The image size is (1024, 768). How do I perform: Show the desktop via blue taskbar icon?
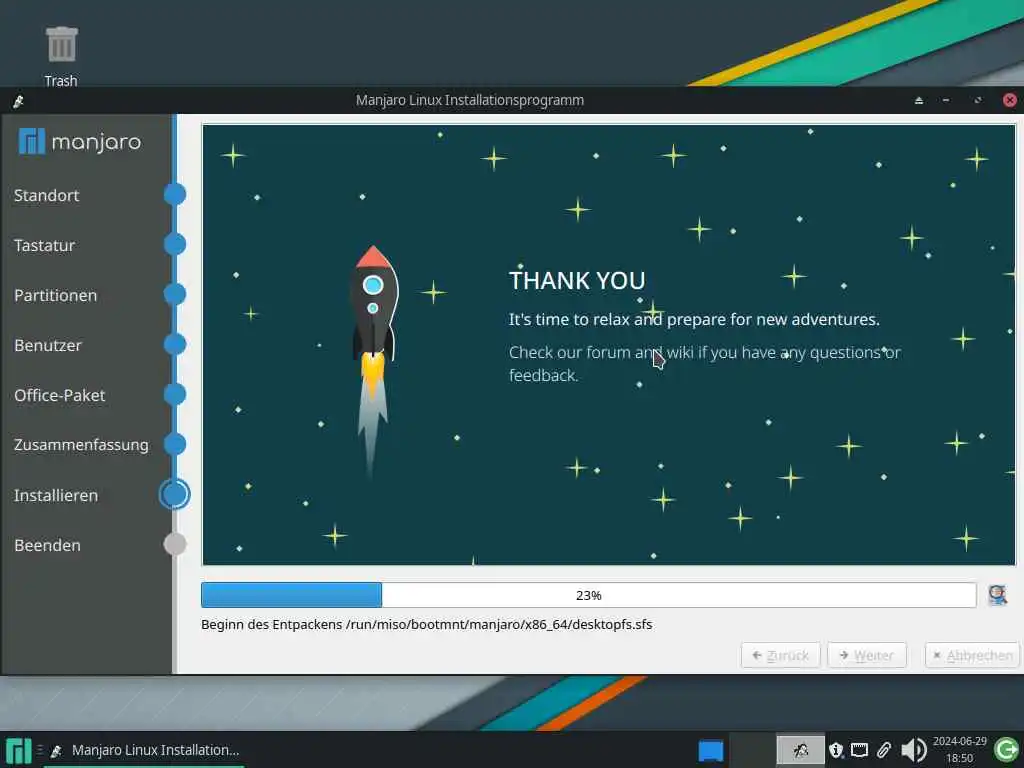[x=711, y=750]
